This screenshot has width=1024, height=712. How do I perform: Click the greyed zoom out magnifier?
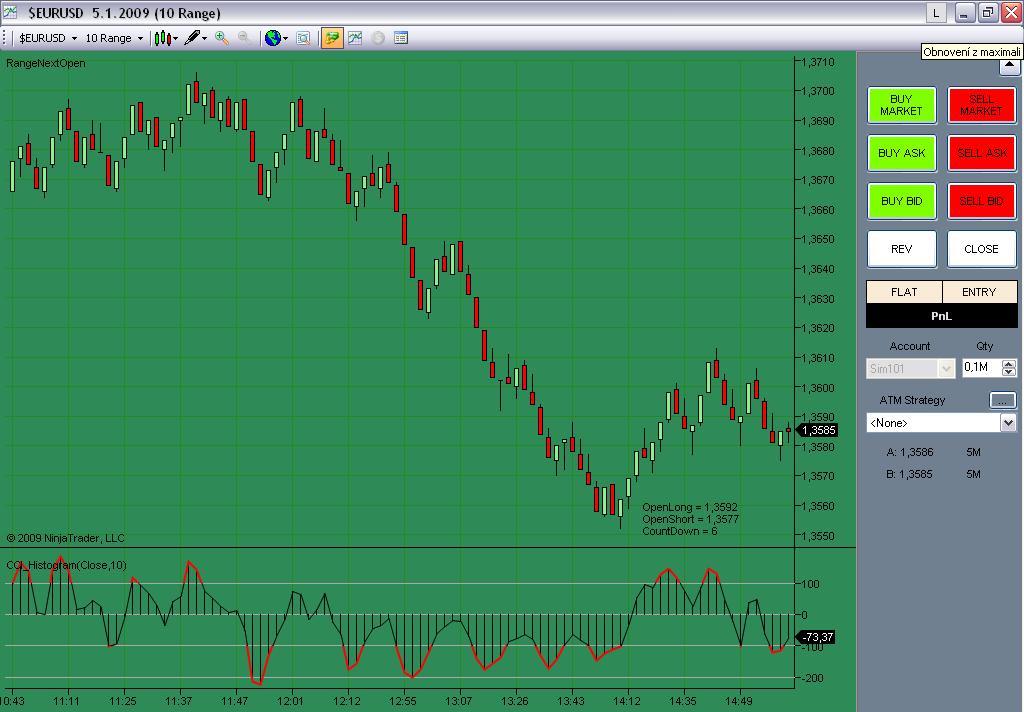[x=244, y=38]
